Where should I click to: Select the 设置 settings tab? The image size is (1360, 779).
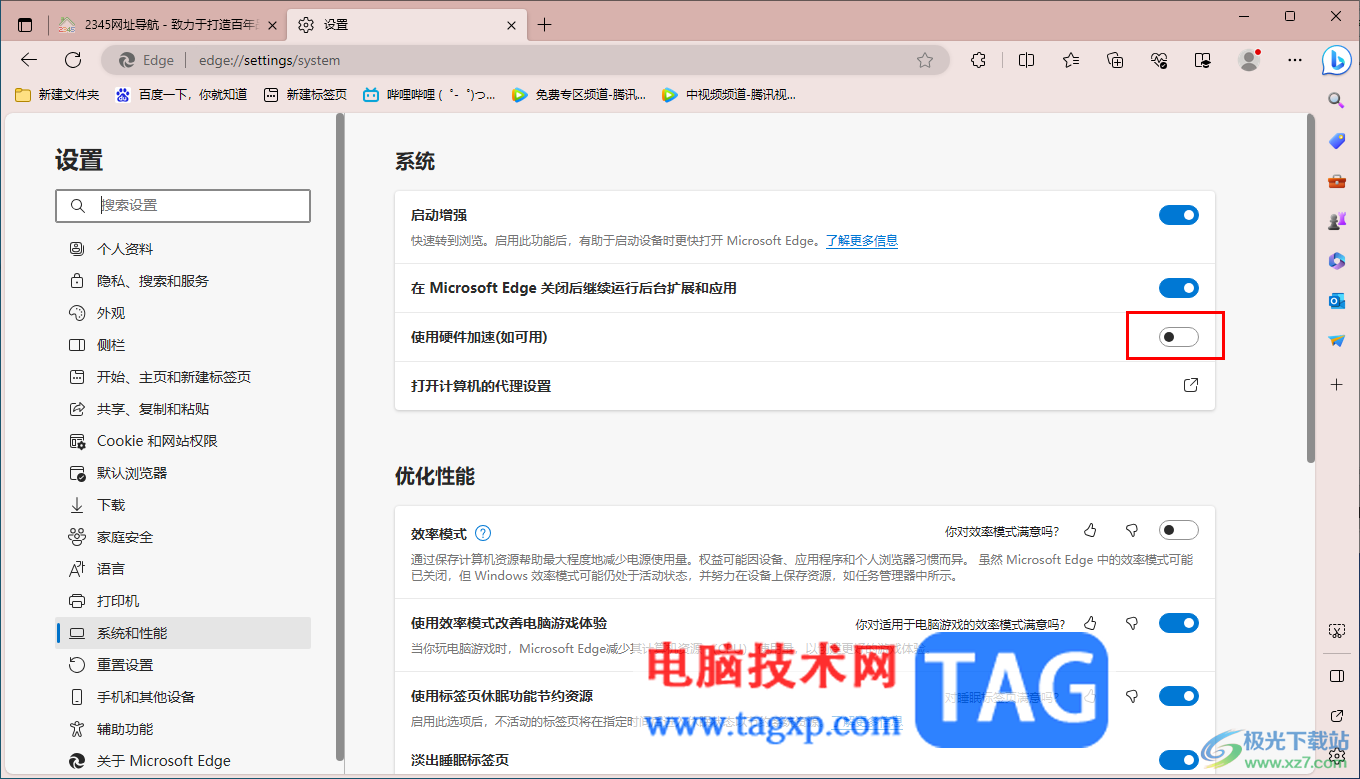(x=406, y=25)
